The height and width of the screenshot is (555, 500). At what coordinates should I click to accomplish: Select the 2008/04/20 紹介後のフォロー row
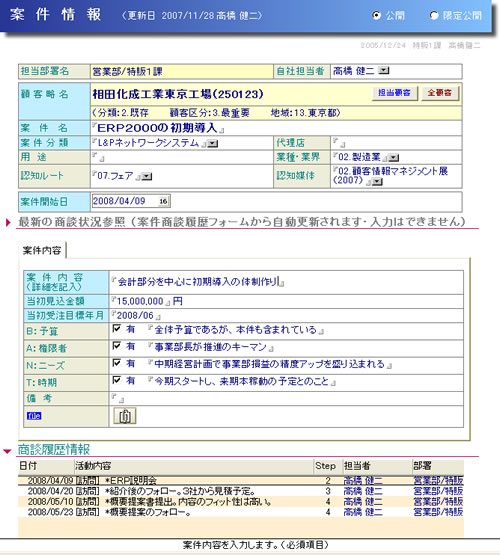(x=241, y=491)
